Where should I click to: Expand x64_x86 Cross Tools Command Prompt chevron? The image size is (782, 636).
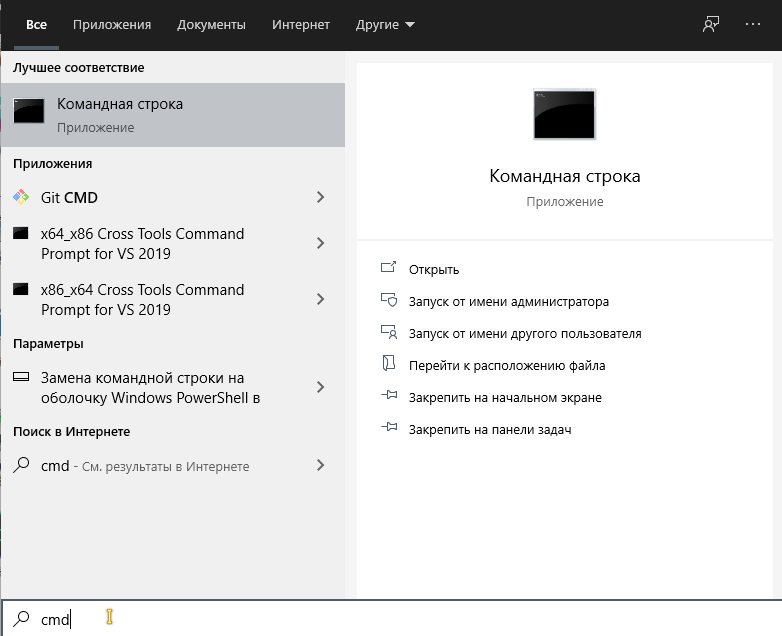pos(321,243)
